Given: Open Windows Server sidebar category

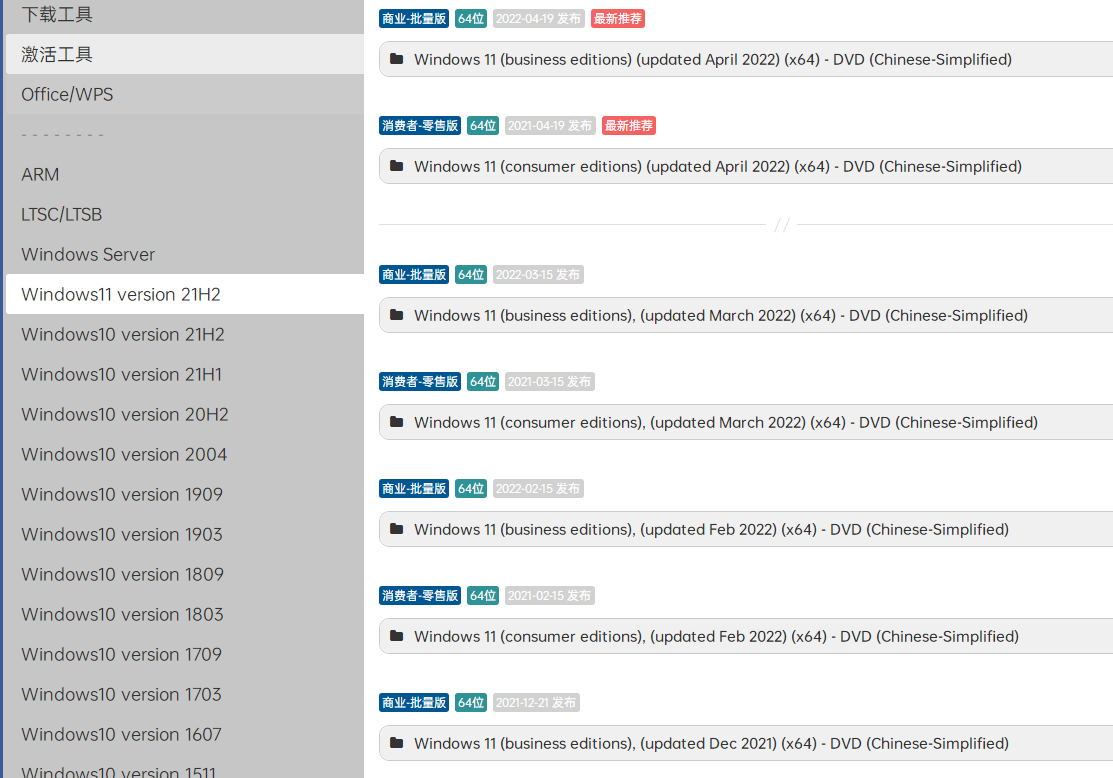Looking at the screenshot, I should tap(185, 254).
